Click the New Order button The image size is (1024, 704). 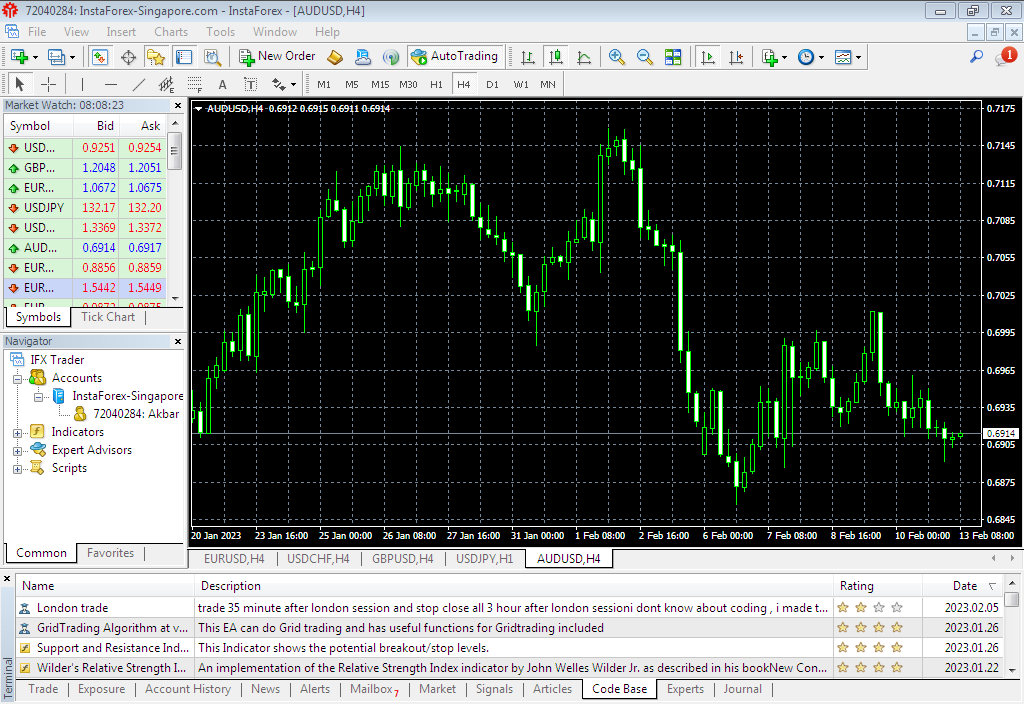277,57
